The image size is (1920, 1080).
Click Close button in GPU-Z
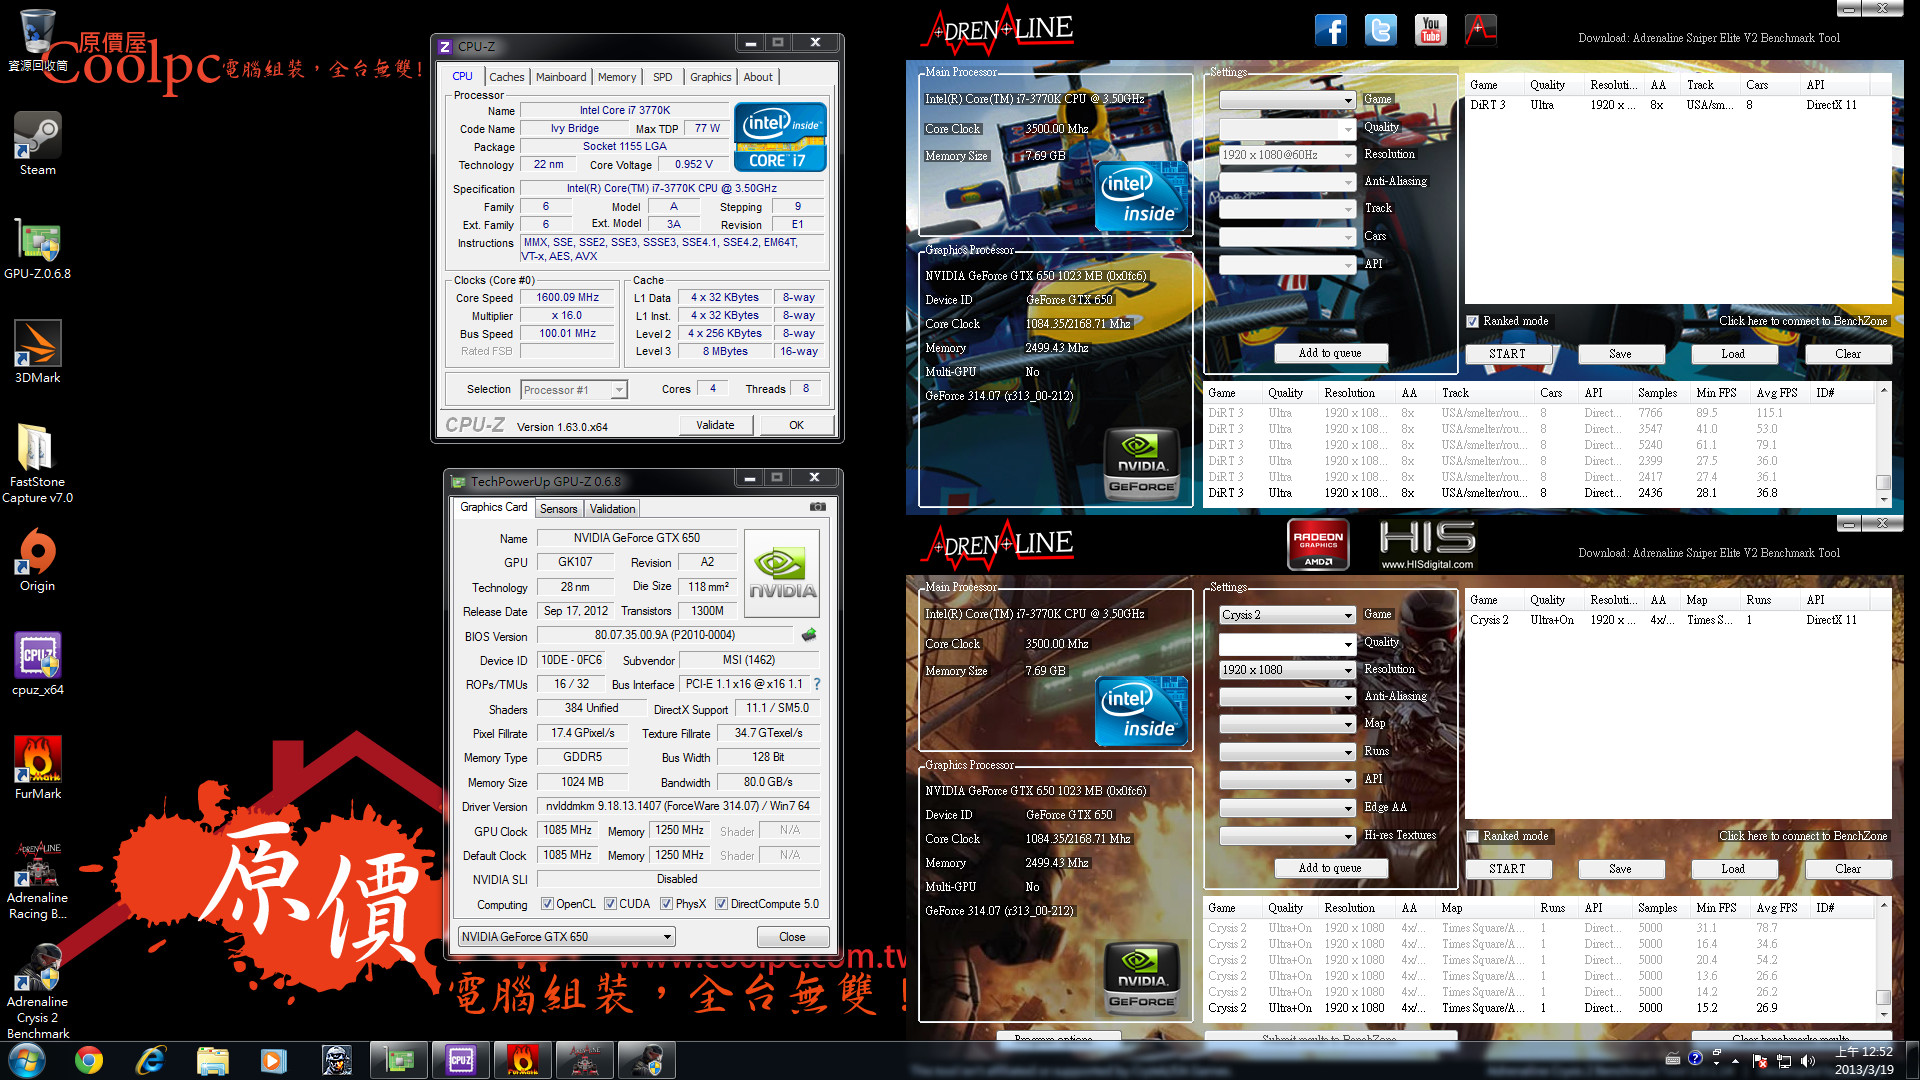pyautogui.click(x=792, y=937)
